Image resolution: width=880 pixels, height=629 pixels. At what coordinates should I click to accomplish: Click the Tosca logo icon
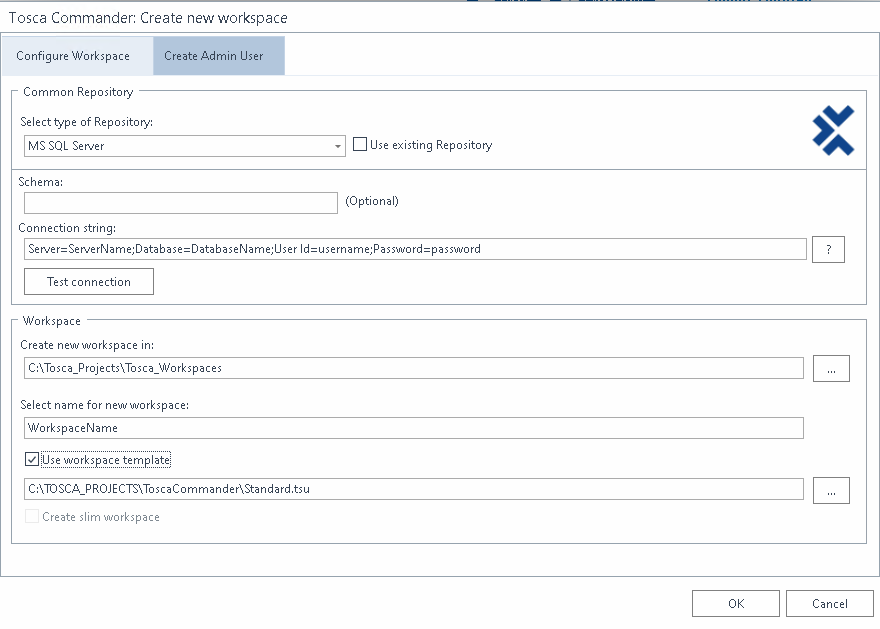tap(833, 131)
